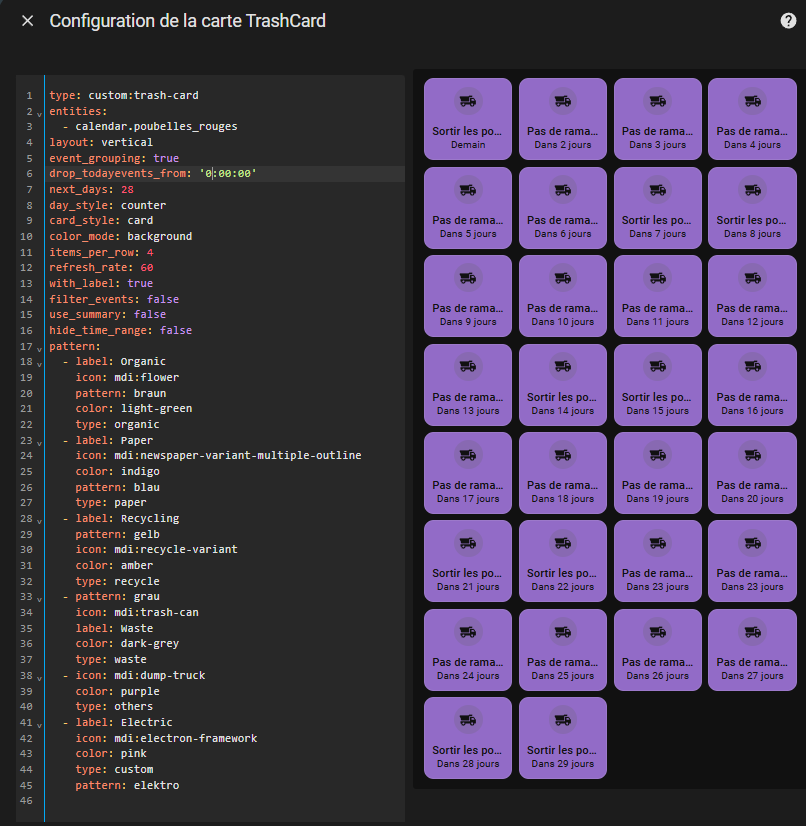Screen dimensions: 806x826
Task: Click truck icon on the Demain card
Action: tap(468, 101)
